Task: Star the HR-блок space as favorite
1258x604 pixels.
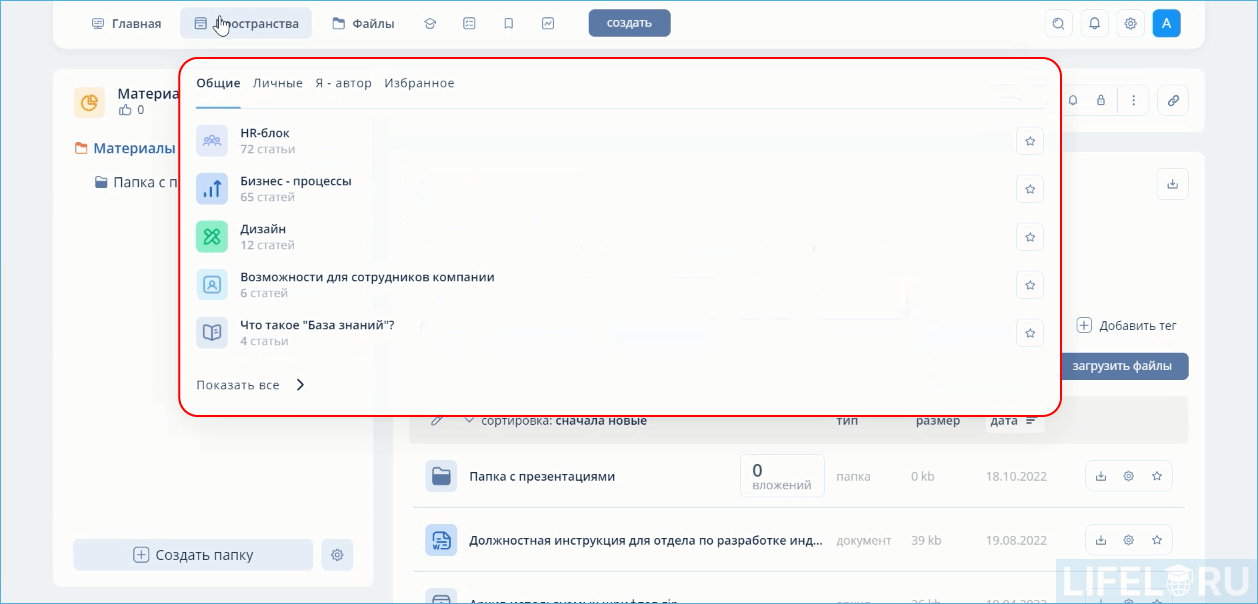Action: pyautogui.click(x=1030, y=140)
